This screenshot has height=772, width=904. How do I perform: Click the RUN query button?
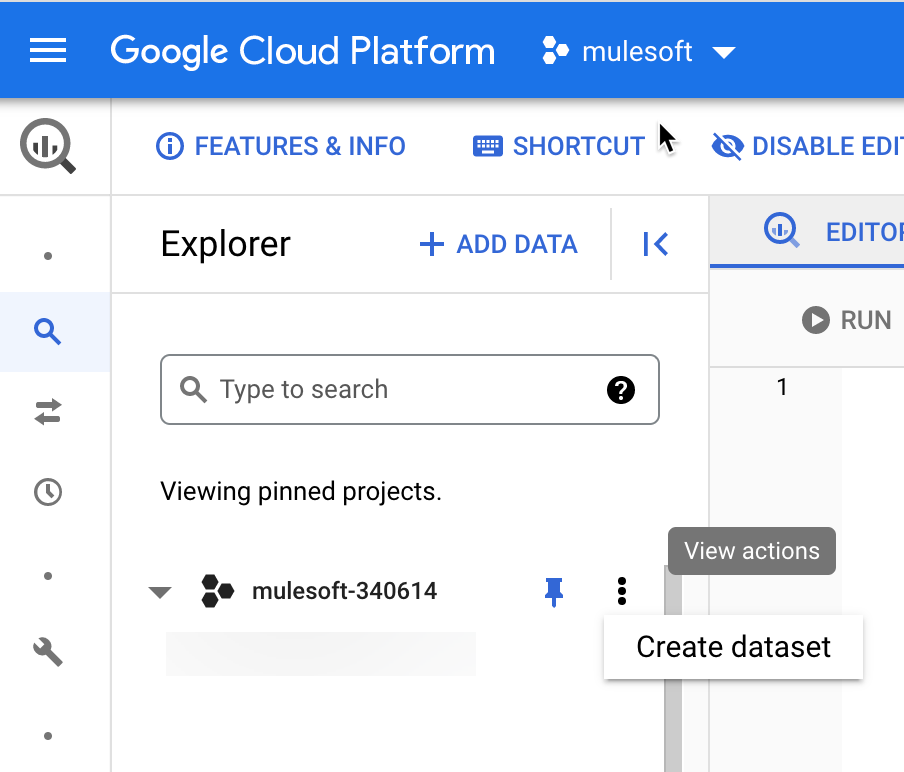click(846, 320)
